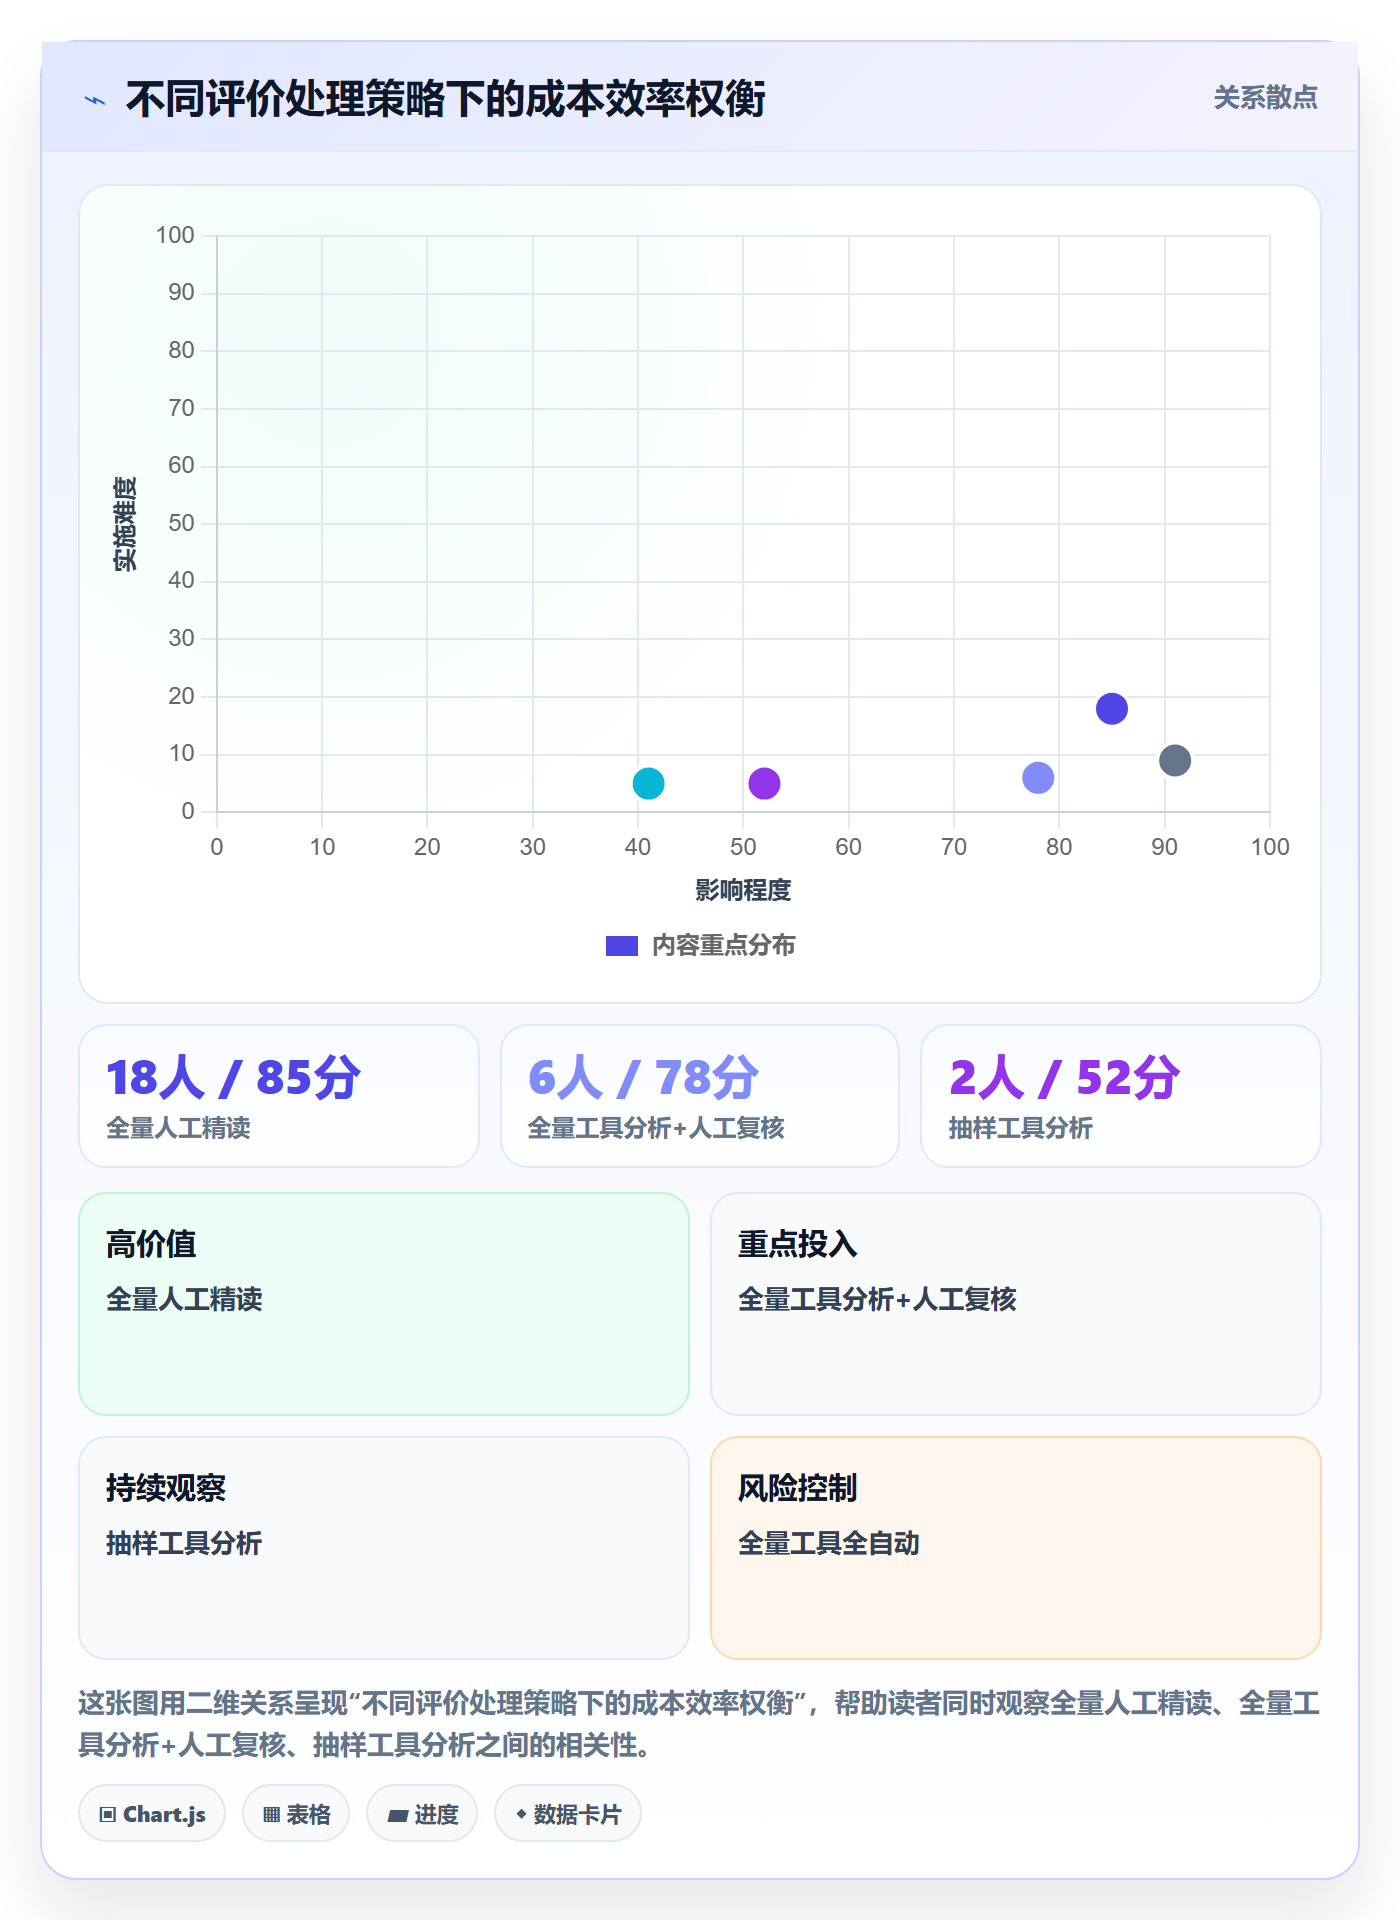Click the gray scatter point near 91
This screenshot has height=1920, width=1400.
1175,760
